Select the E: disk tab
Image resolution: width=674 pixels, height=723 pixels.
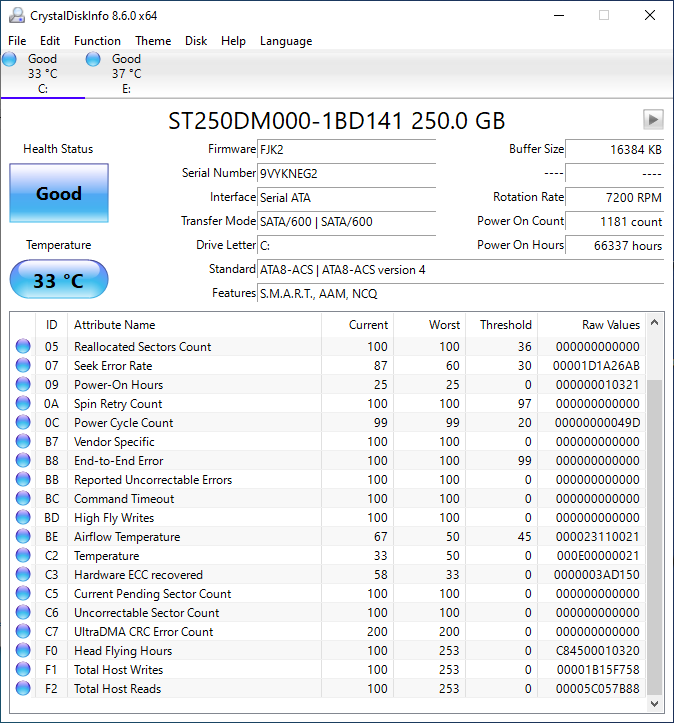click(x=126, y=74)
